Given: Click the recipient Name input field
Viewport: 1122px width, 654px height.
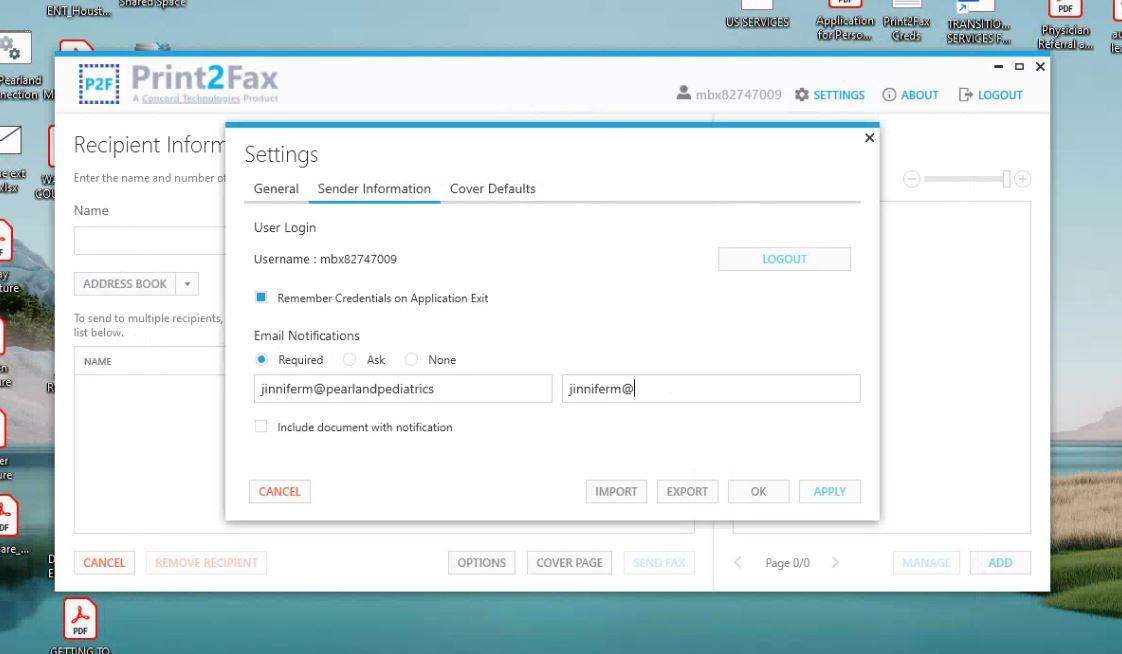Looking at the screenshot, I should (150, 241).
